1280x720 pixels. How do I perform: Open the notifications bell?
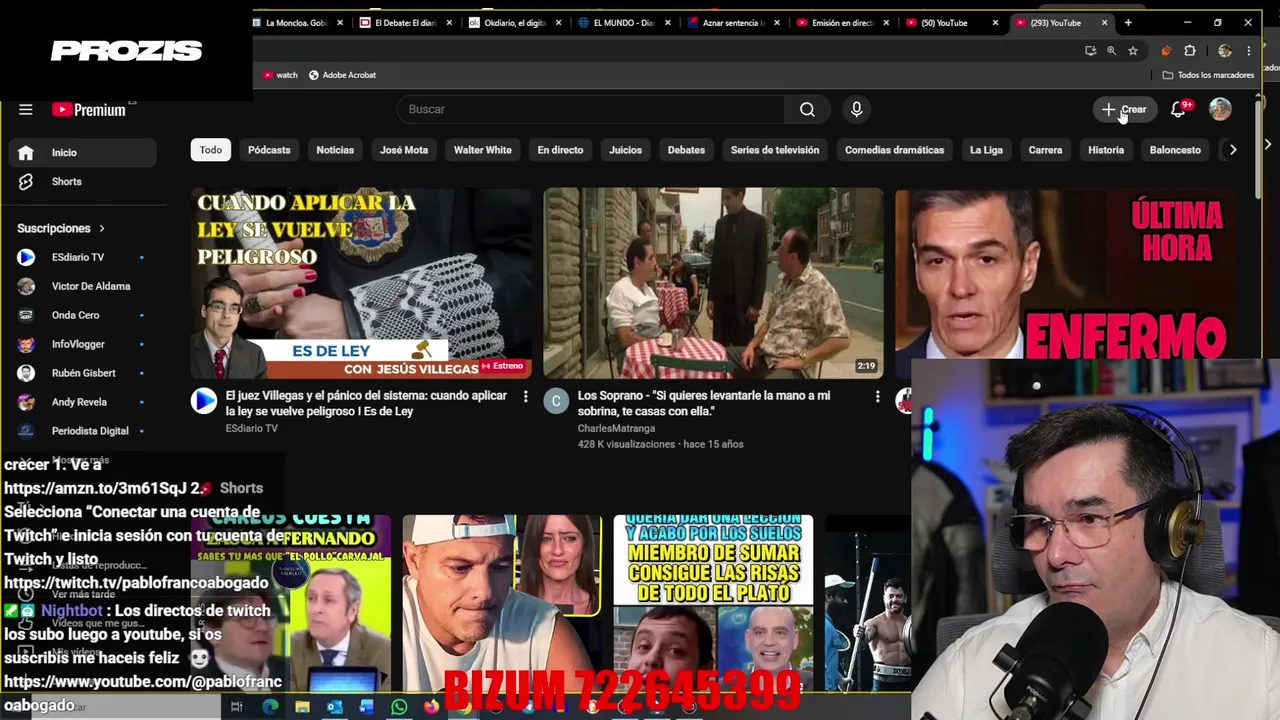pos(1179,109)
